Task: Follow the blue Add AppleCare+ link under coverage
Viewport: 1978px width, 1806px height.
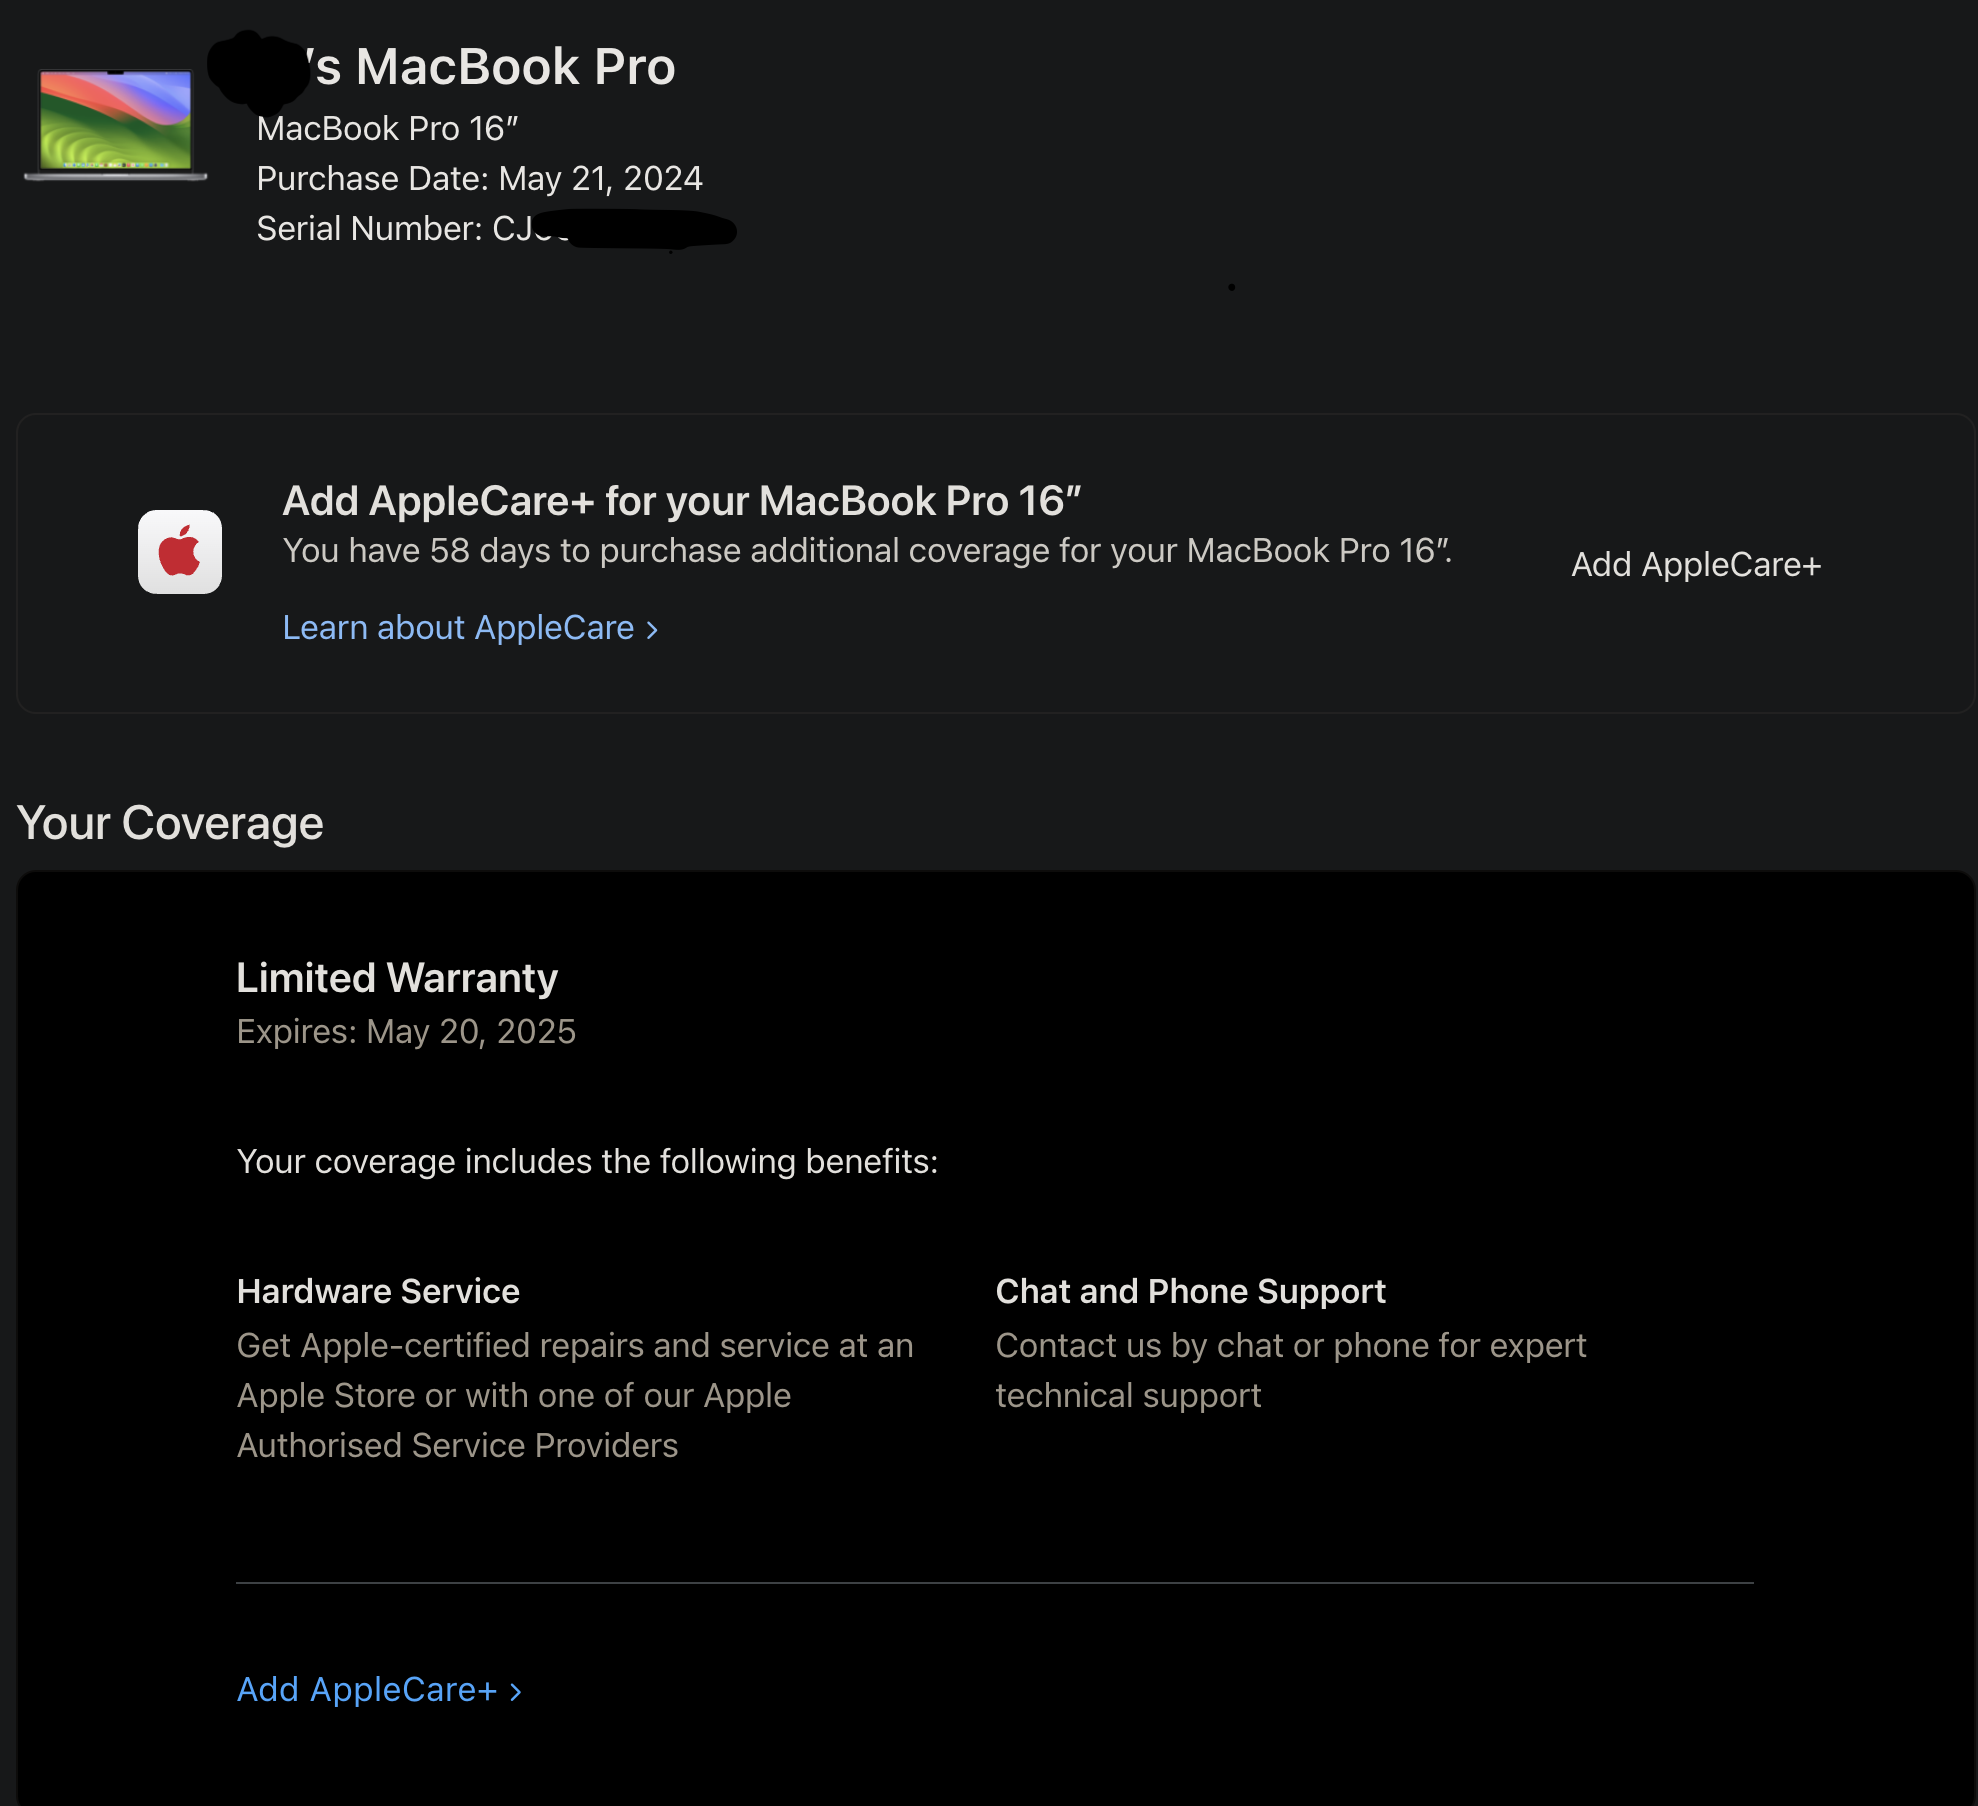Action: tap(367, 1690)
